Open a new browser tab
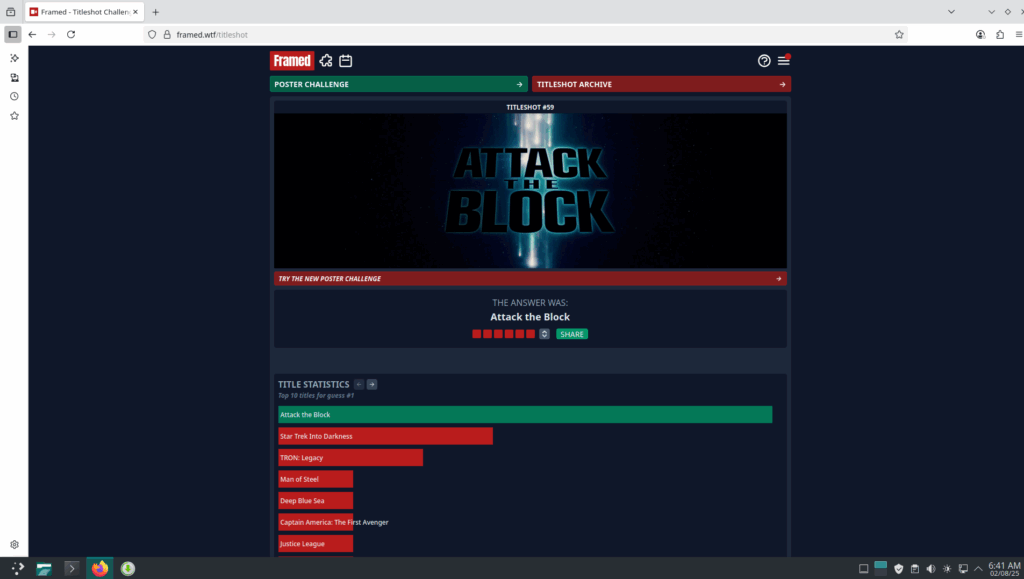Viewport: 1024px width, 579px height. tap(155, 12)
